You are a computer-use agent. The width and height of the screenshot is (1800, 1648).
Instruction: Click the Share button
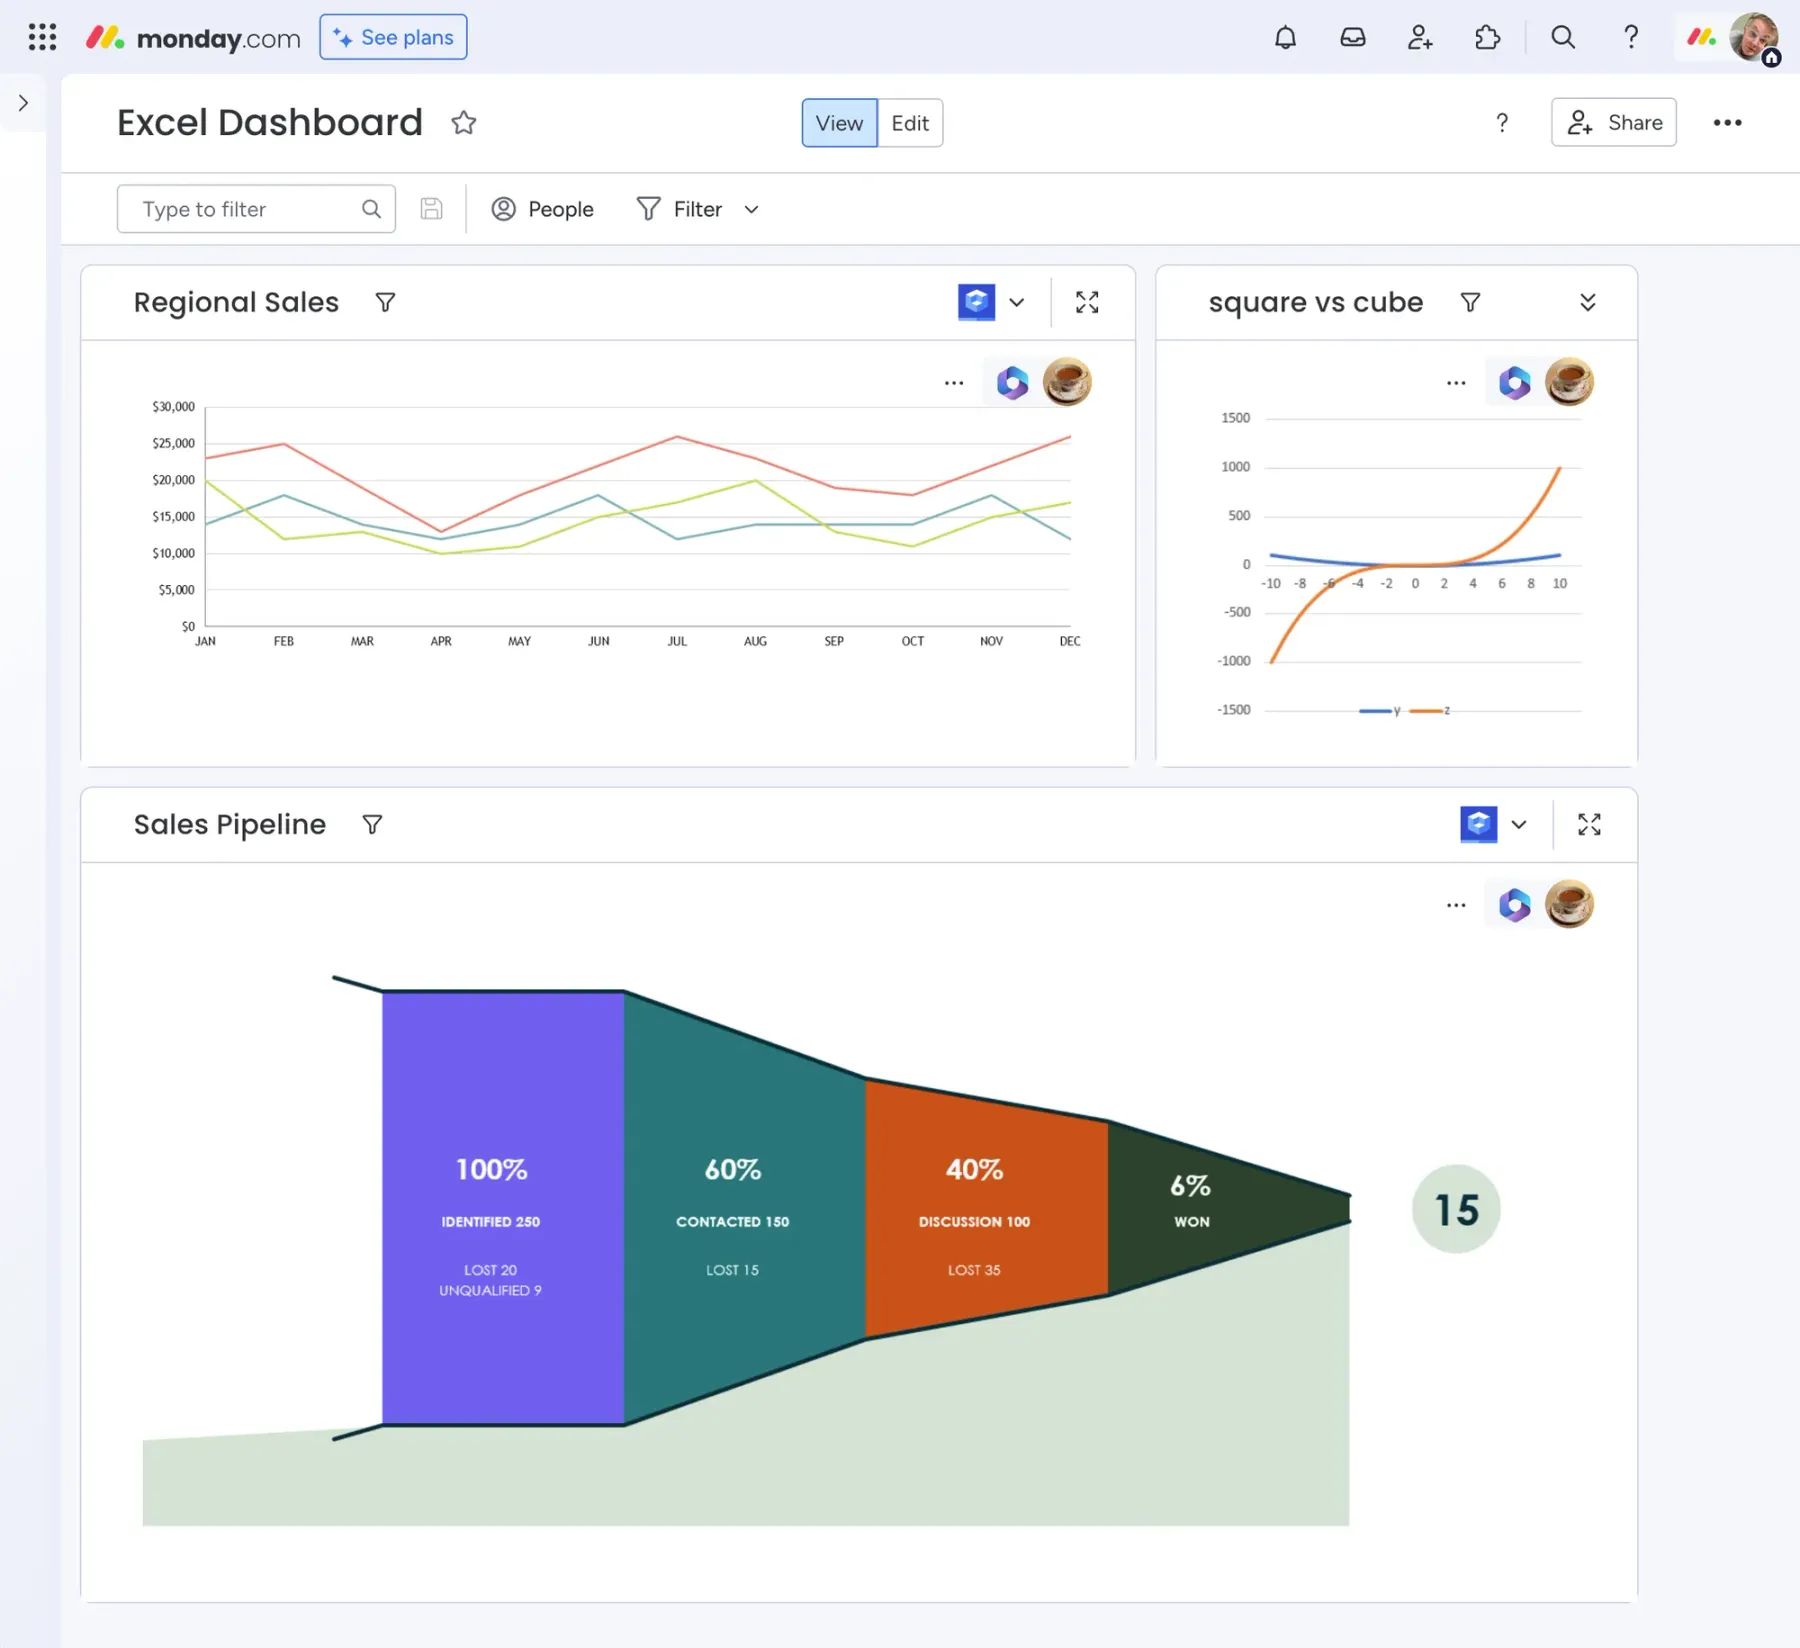tap(1613, 122)
